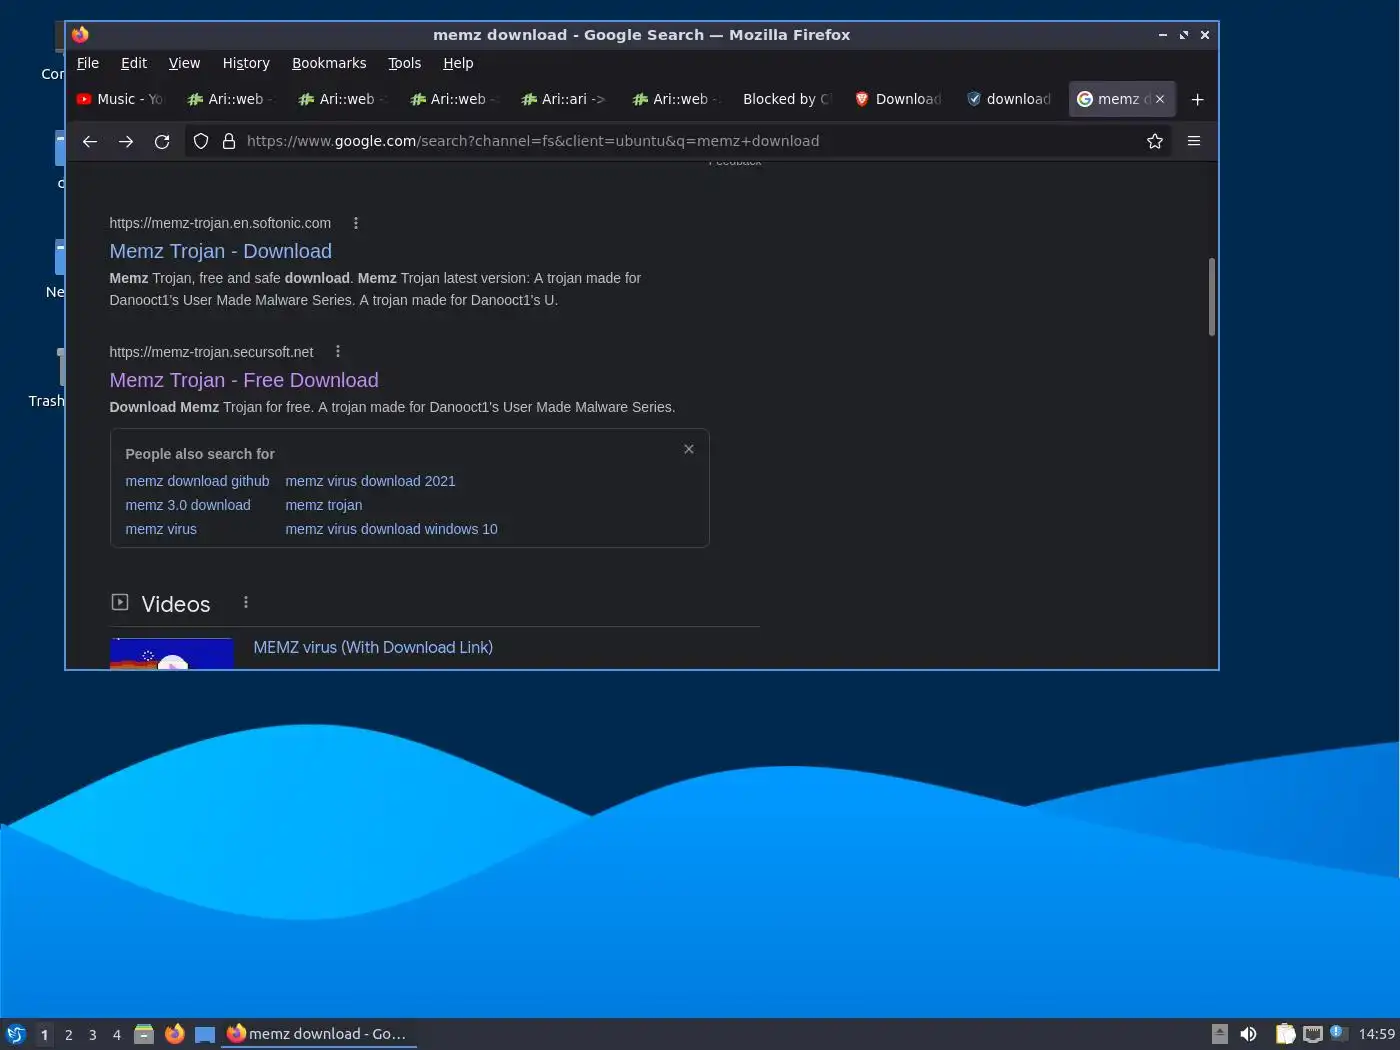Open the Bookmarks menu
Image resolution: width=1400 pixels, height=1050 pixels.
[x=329, y=63]
